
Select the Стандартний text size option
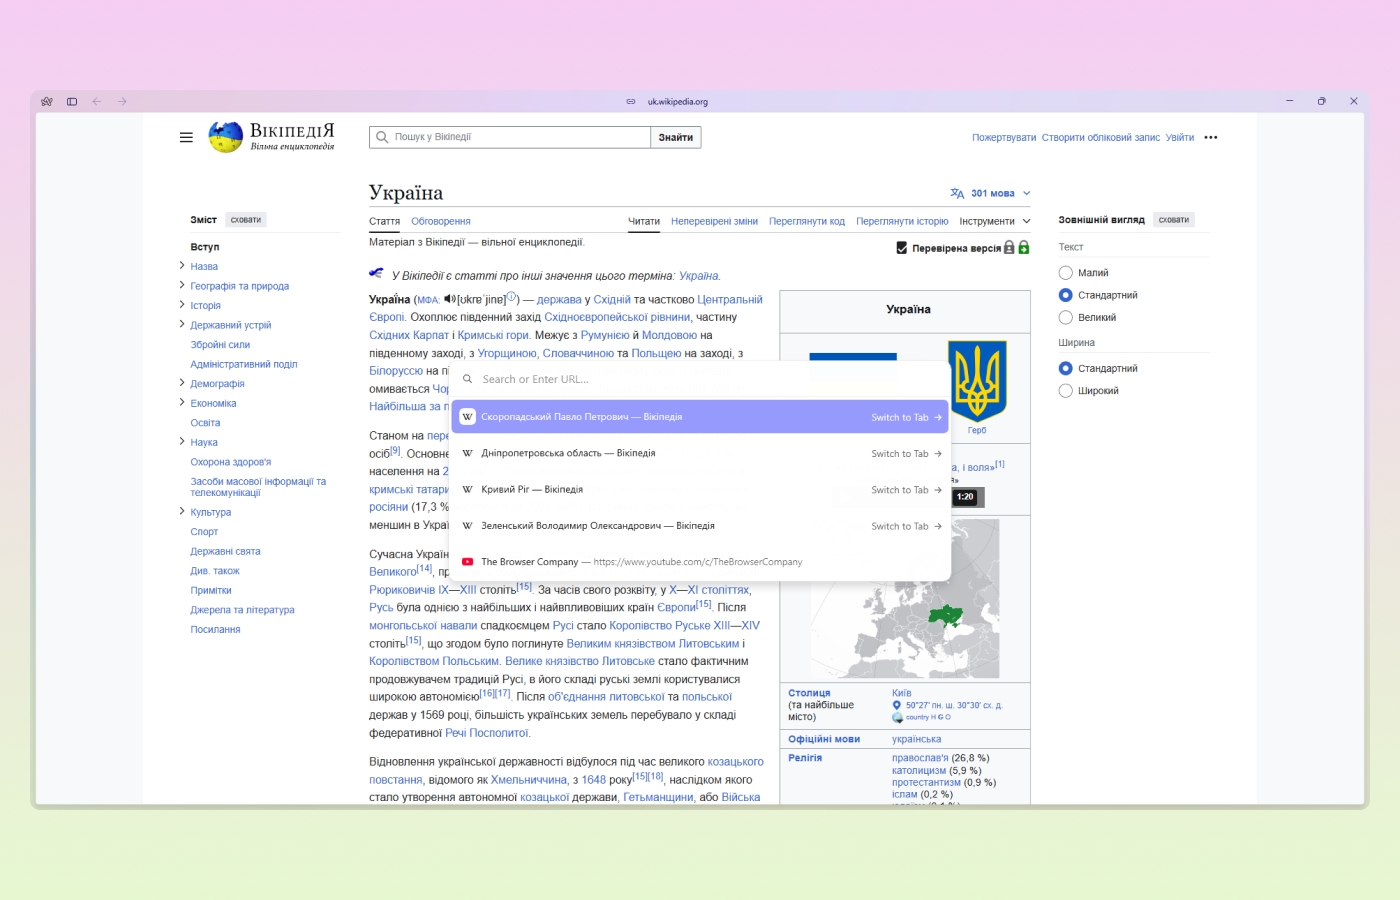(1065, 295)
